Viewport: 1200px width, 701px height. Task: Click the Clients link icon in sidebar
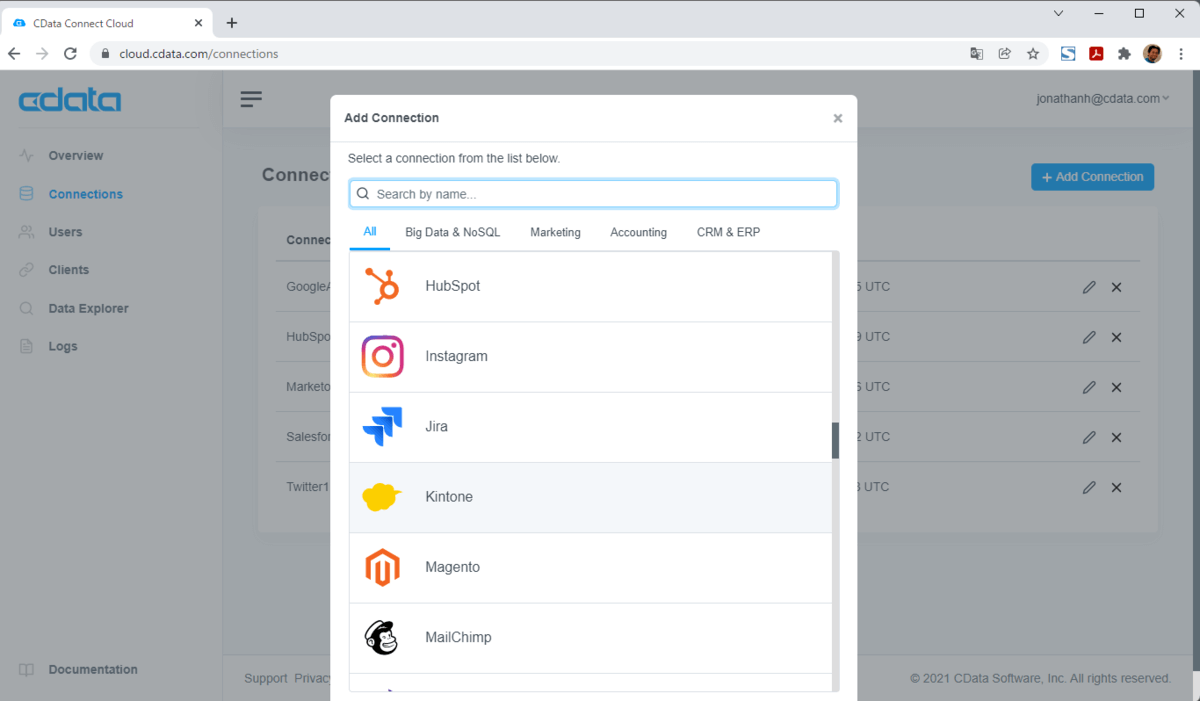coord(26,270)
